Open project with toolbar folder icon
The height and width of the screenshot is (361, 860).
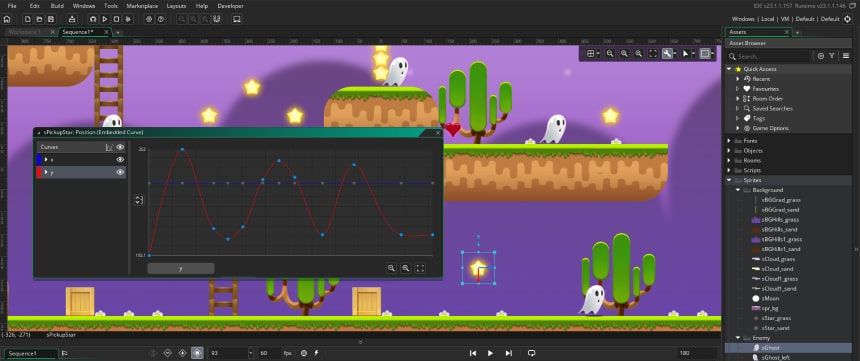pos(39,19)
